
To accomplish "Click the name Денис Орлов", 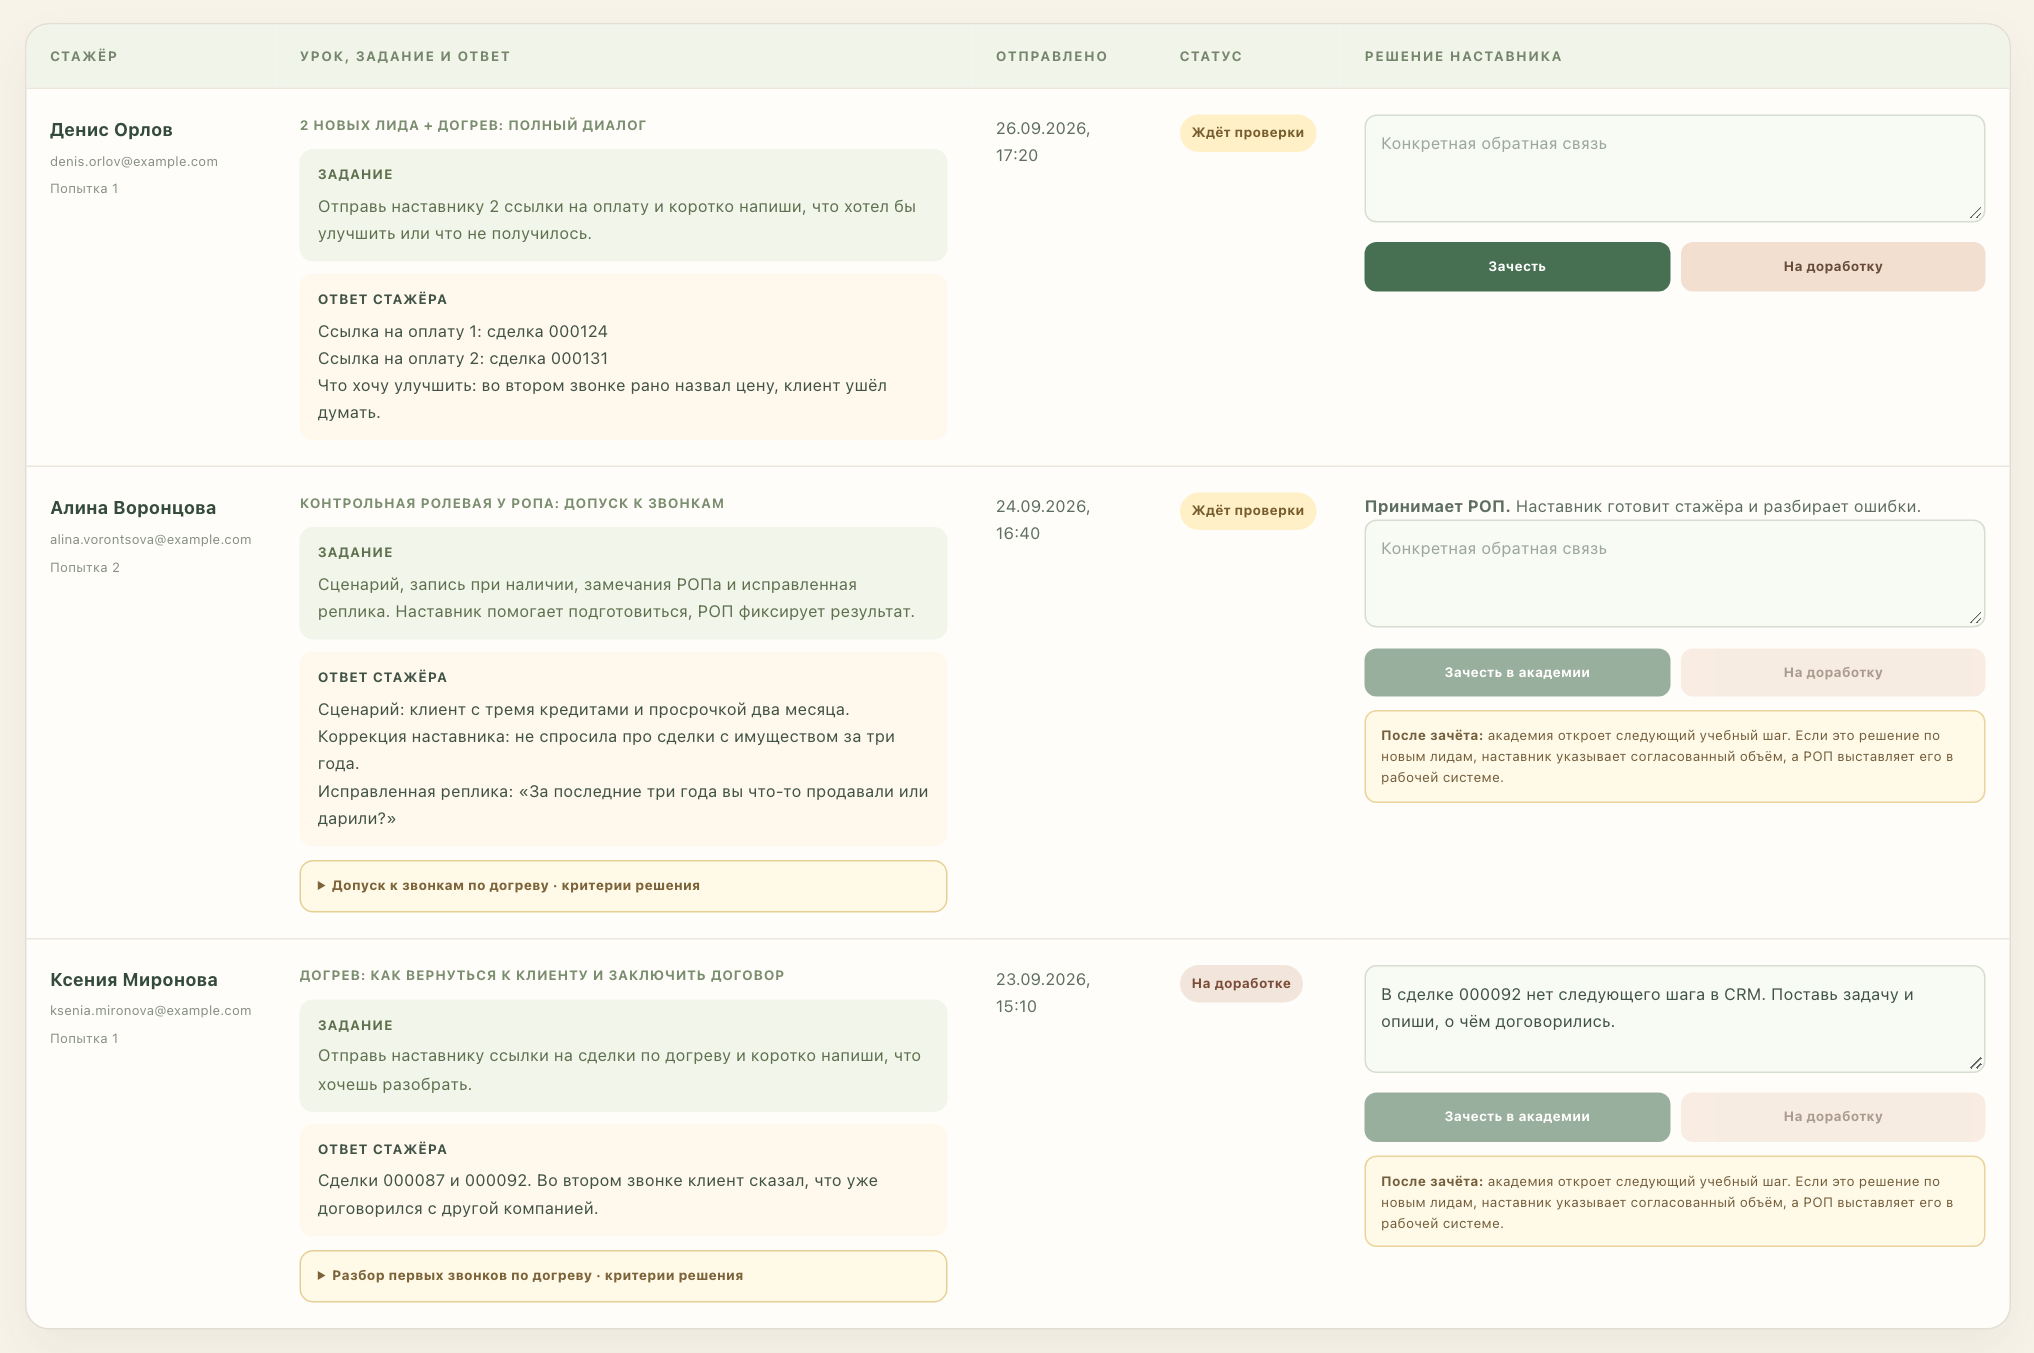I will point(111,130).
